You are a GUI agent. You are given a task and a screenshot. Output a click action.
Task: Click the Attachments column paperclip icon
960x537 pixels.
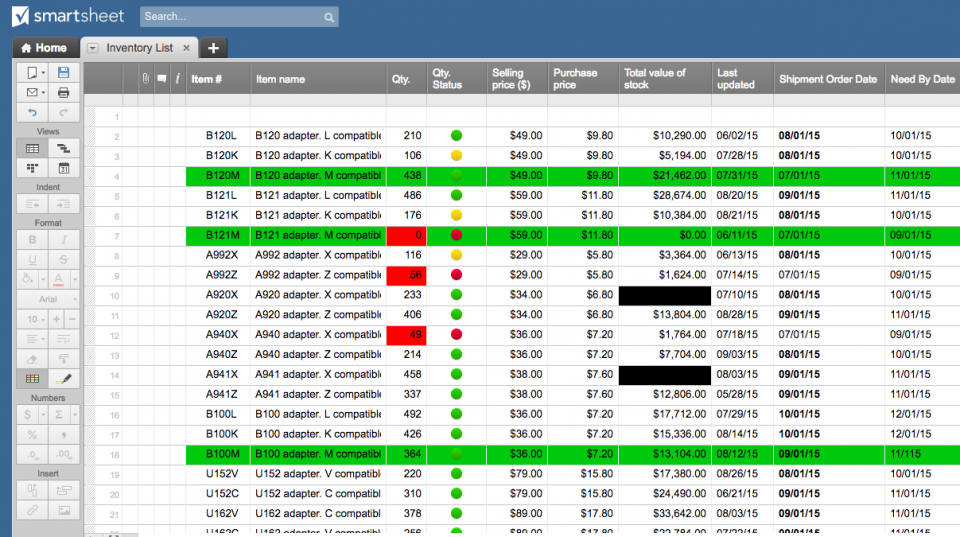[145, 79]
